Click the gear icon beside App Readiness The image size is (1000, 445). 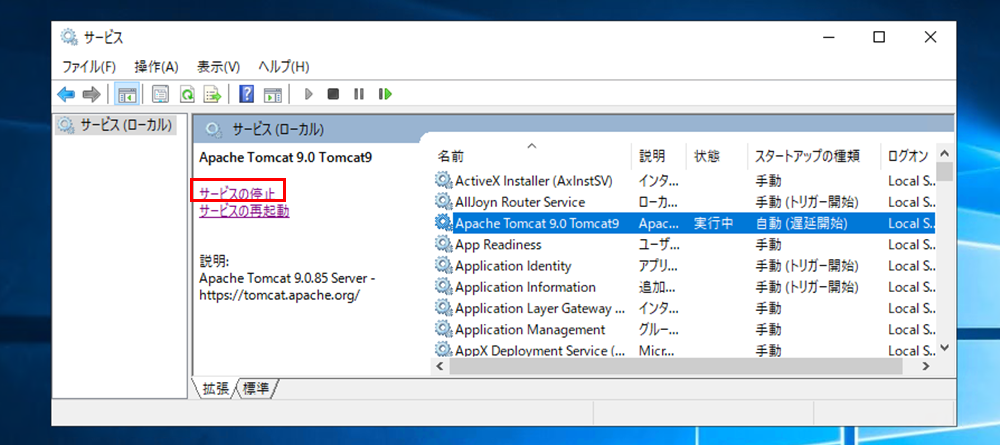pyautogui.click(x=444, y=244)
